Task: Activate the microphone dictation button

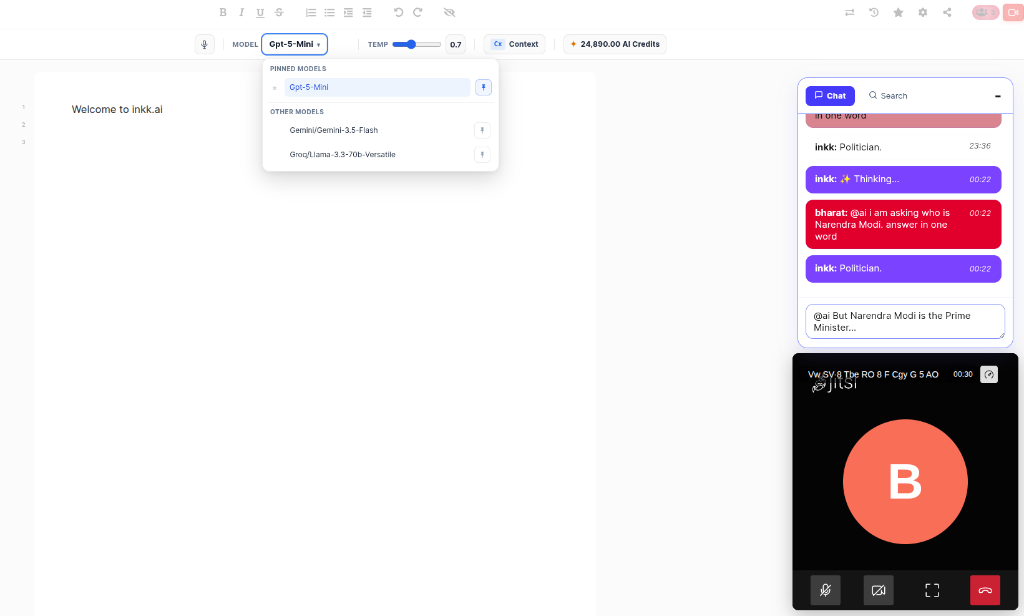Action: pos(204,44)
